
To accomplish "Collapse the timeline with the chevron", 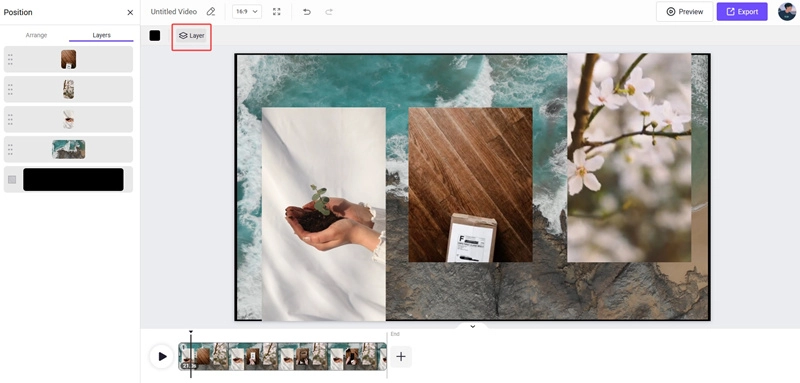I will tap(472, 326).
